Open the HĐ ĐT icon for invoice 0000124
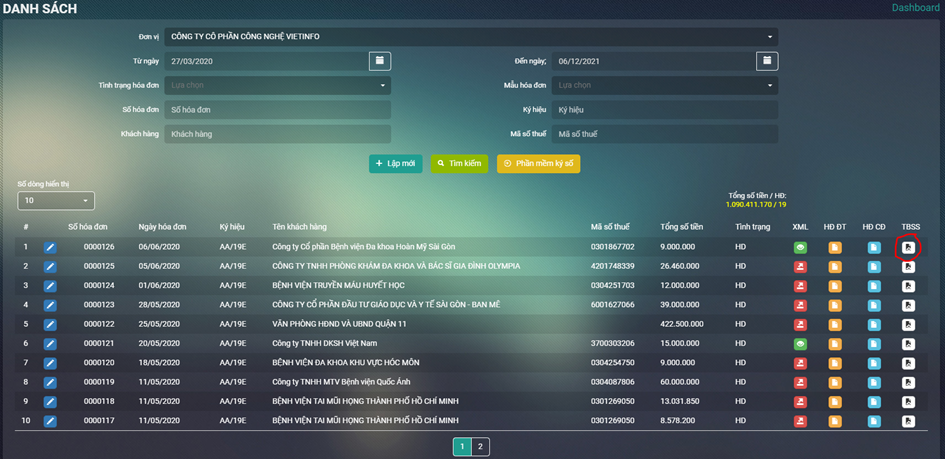This screenshot has width=945, height=459. tap(835, 286)
